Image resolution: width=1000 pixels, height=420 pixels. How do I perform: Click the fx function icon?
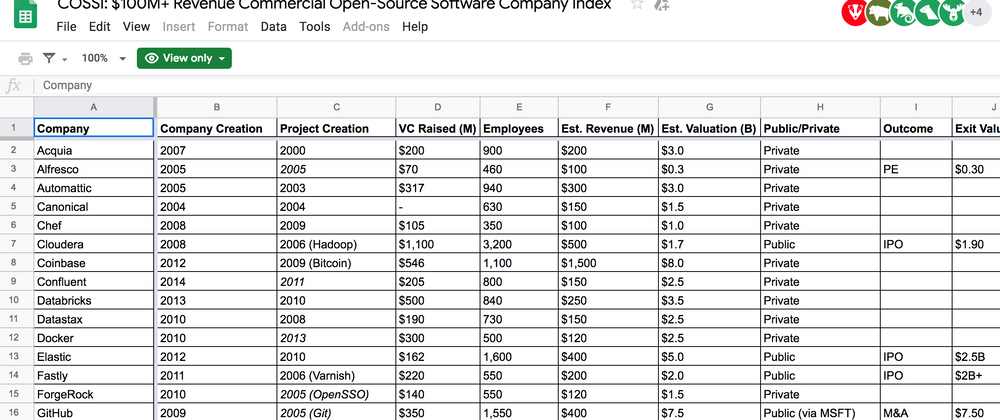point(13,85)
